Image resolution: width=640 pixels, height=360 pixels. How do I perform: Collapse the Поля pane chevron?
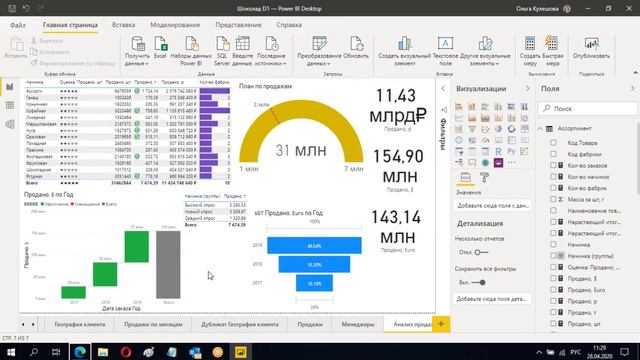pyautogui.click(x=632, y=89)
